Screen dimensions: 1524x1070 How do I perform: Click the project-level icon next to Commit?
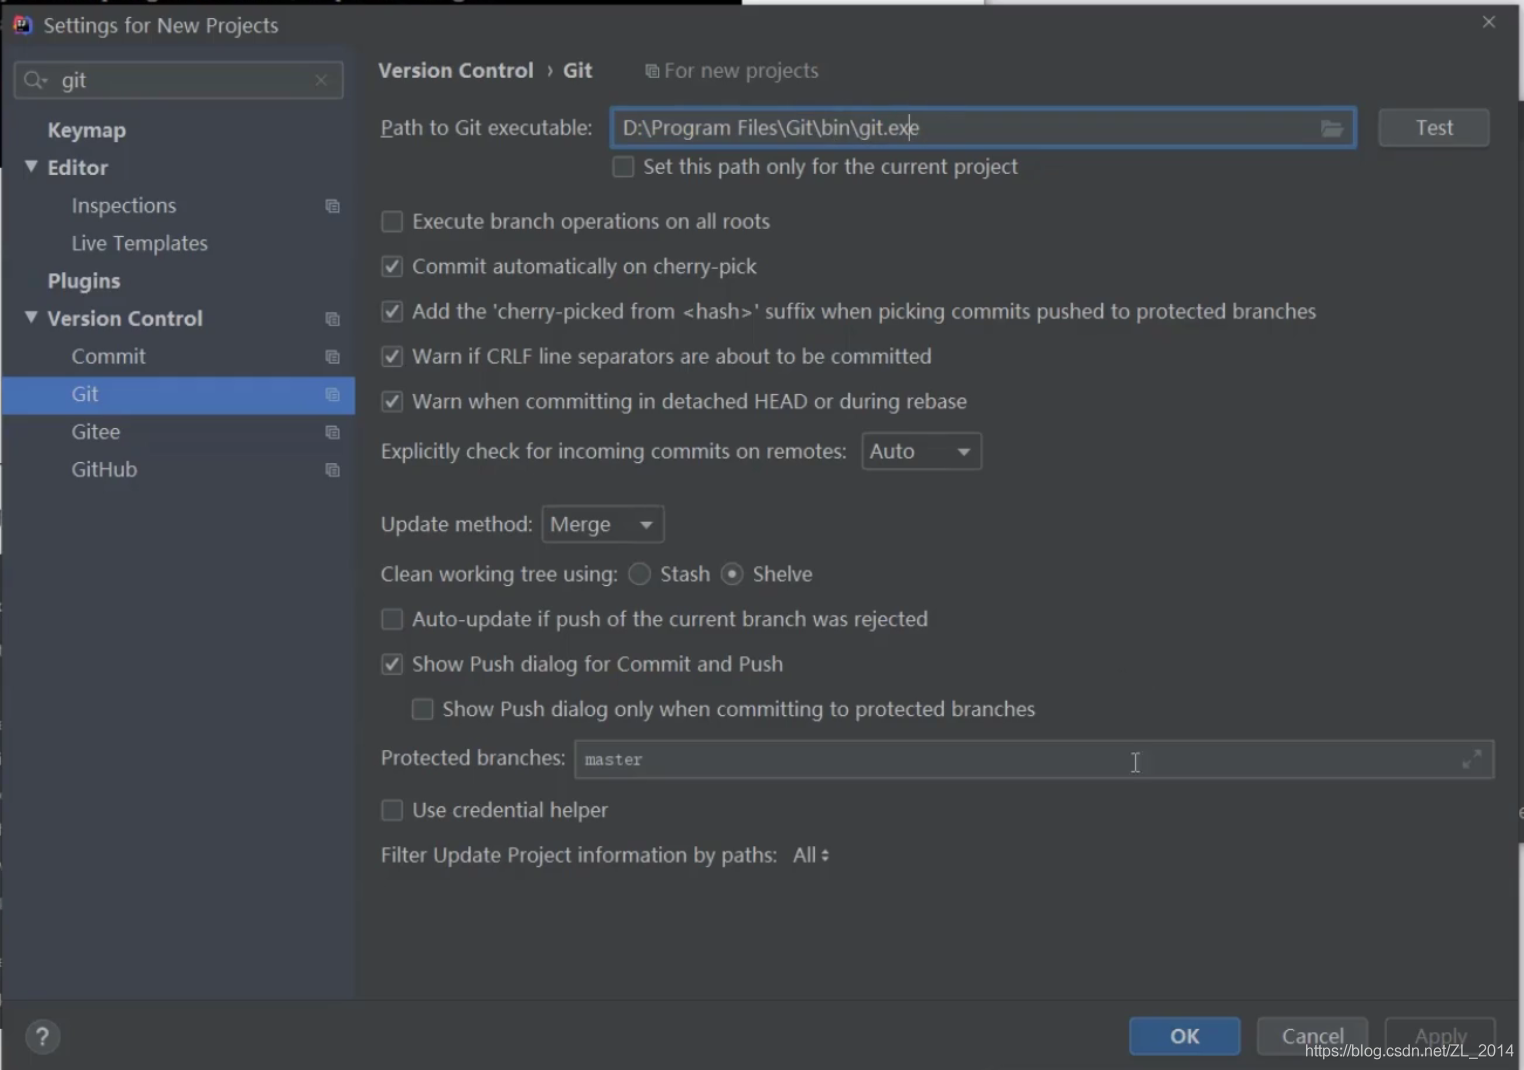(332, 357)
